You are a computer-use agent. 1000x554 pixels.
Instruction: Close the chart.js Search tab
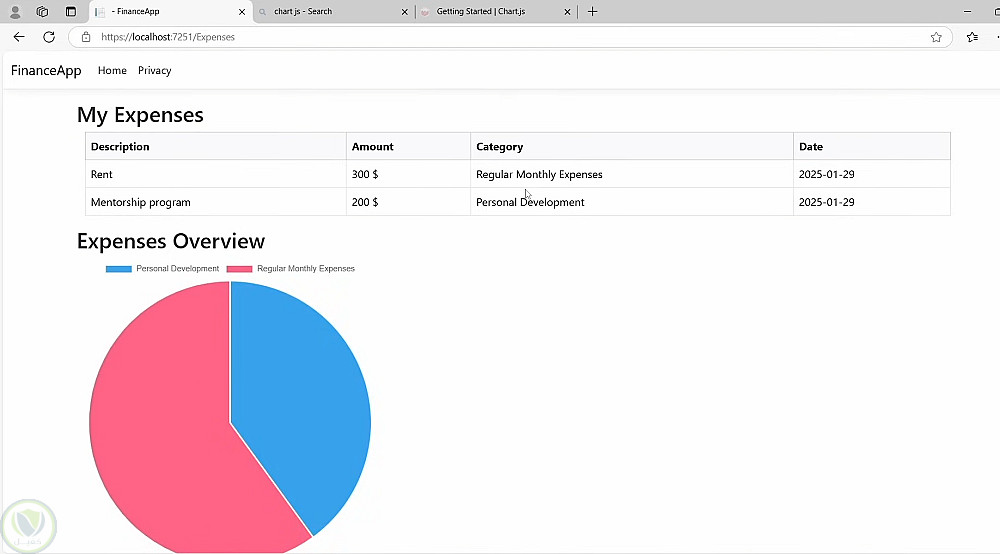pyautogui.click(x=404, y=11)
